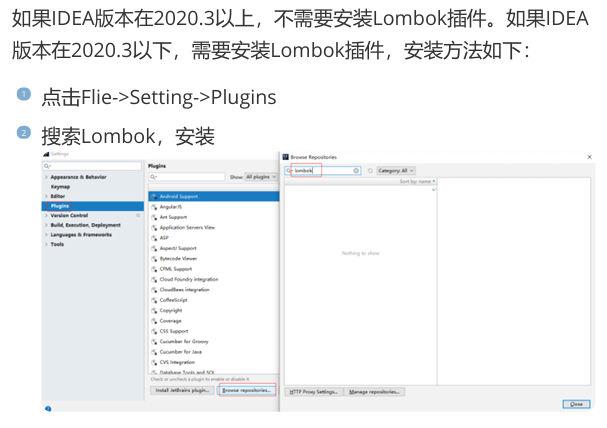Click the Manage repositories... button
Image resolution: width=607 pixels, height=428 pixels.
point(374,392)
